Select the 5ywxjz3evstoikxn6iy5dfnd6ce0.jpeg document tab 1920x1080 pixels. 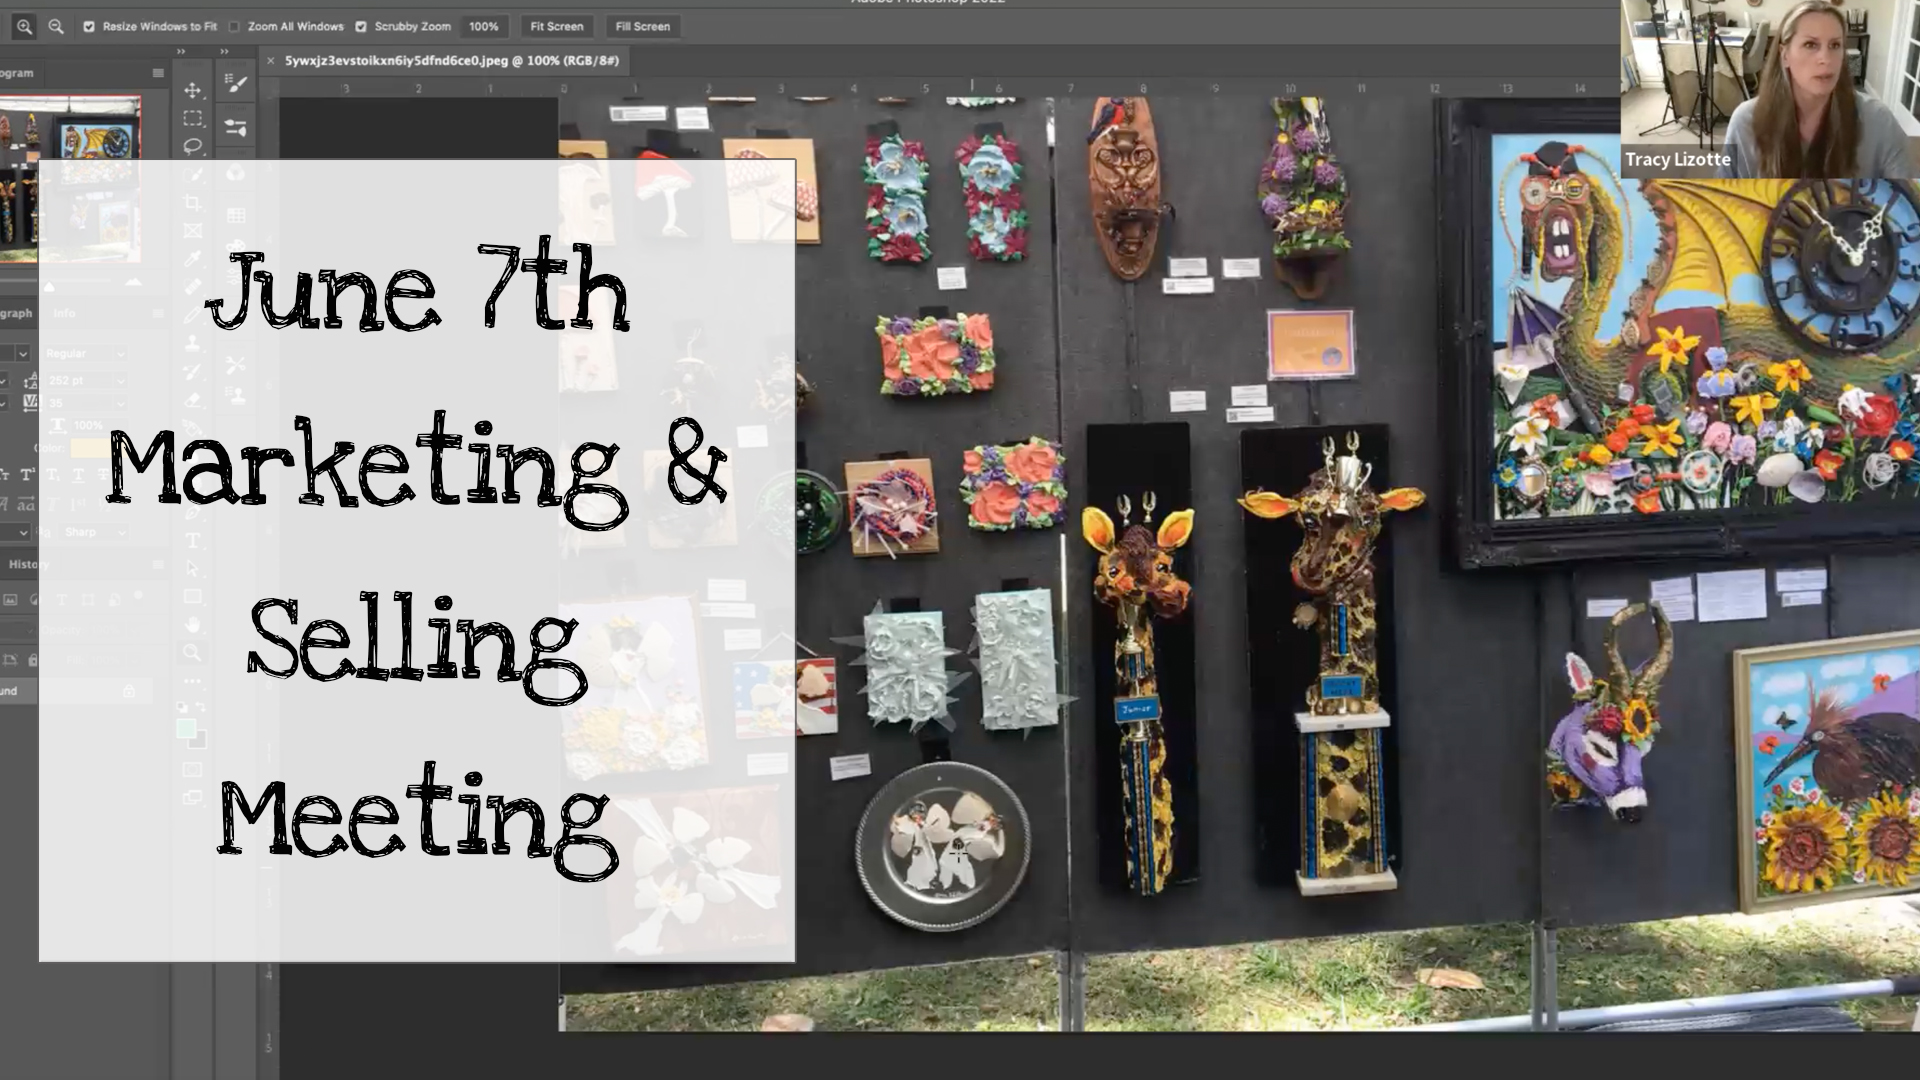(452, 61)
